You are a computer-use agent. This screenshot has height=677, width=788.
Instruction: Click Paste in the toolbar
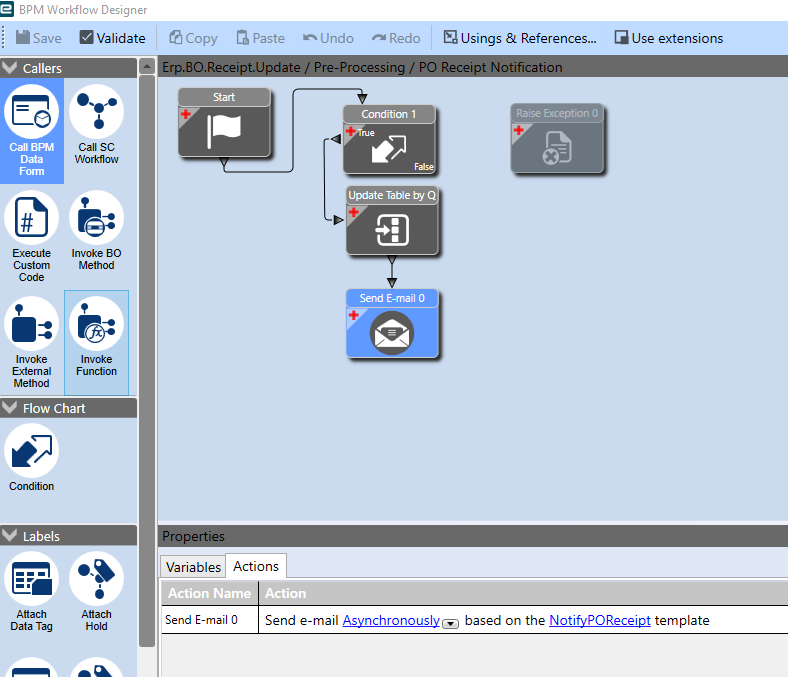[260, 38]
